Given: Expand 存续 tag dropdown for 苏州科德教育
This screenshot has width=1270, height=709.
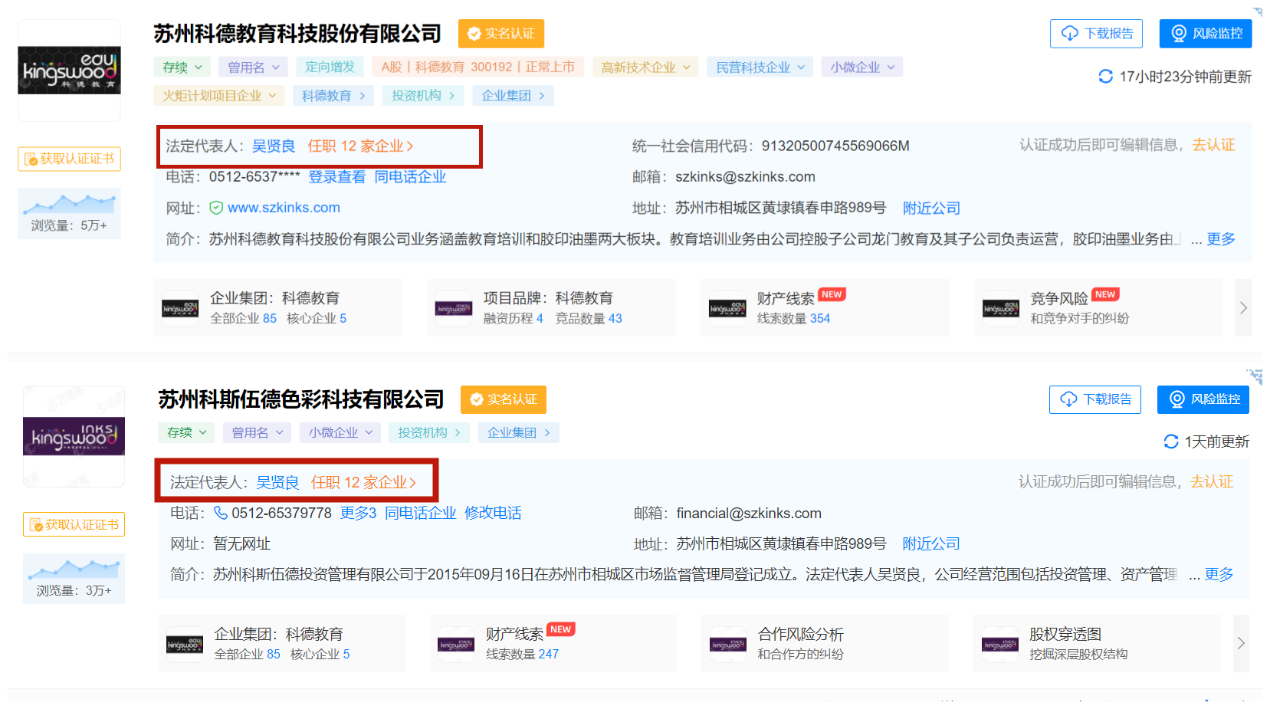Looking at the screenshot, I should 182,67.
